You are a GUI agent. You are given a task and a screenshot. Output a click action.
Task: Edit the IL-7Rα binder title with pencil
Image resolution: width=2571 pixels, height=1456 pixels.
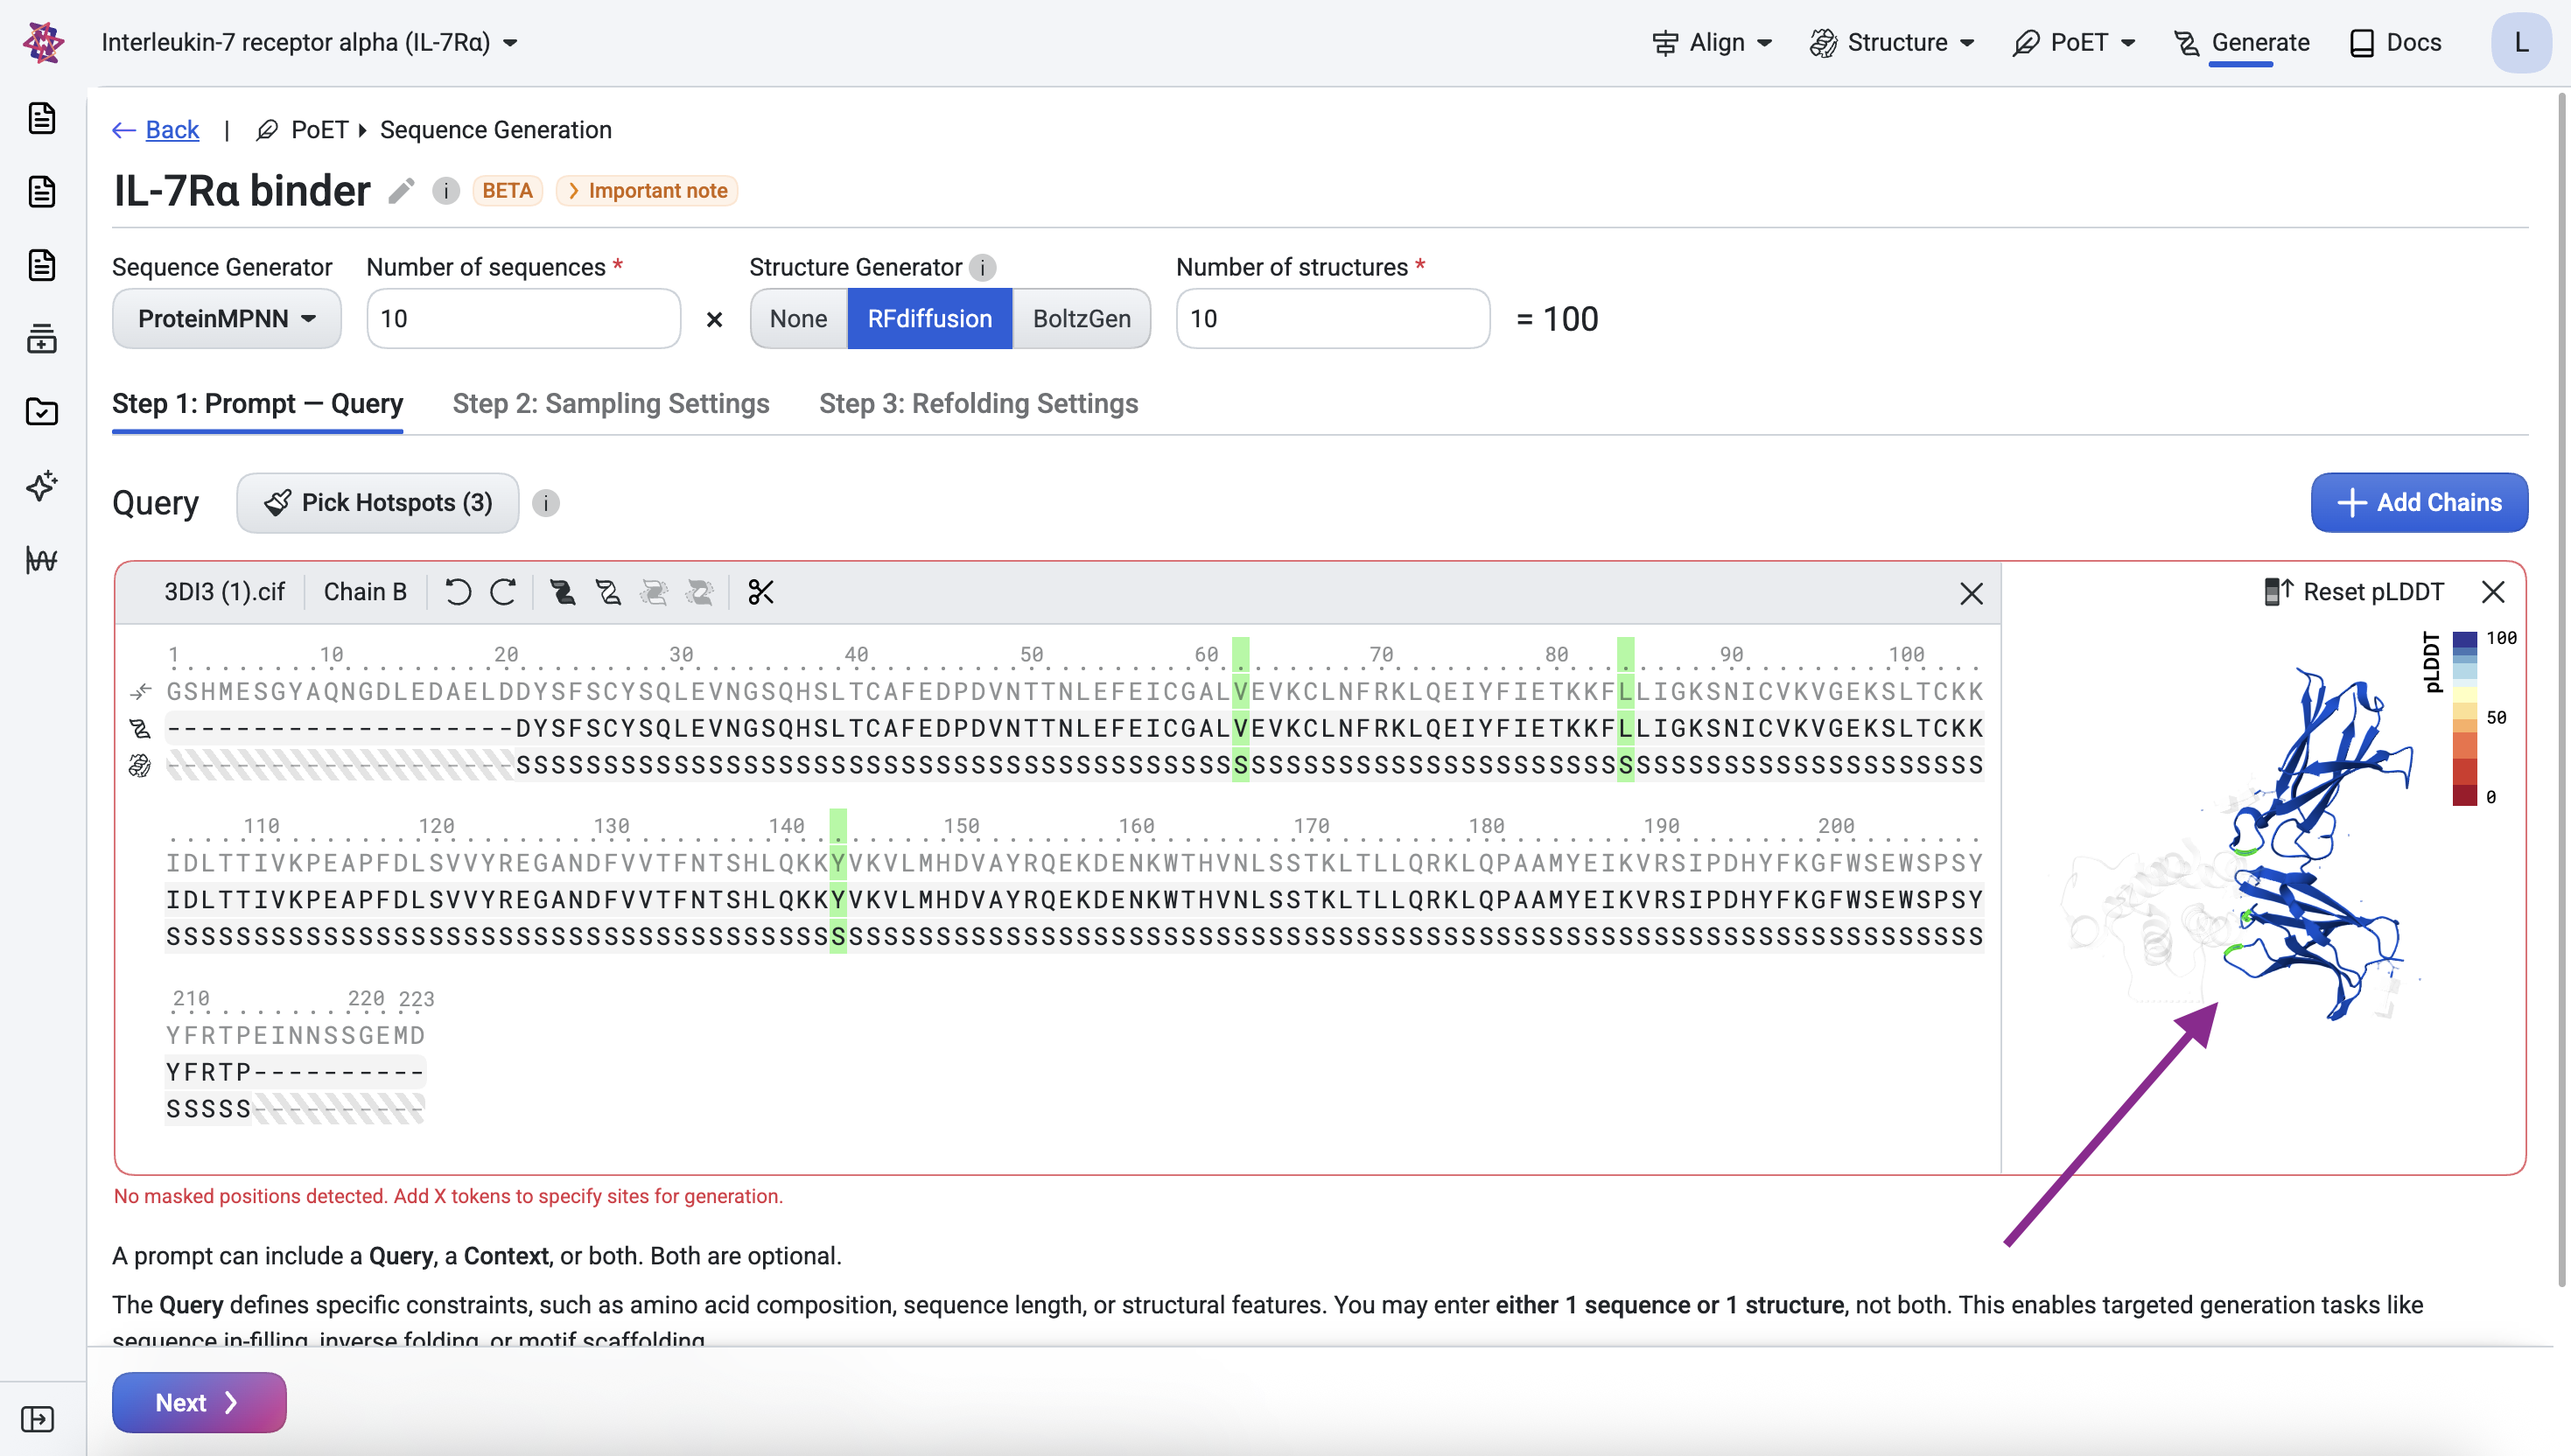point(402,190)
